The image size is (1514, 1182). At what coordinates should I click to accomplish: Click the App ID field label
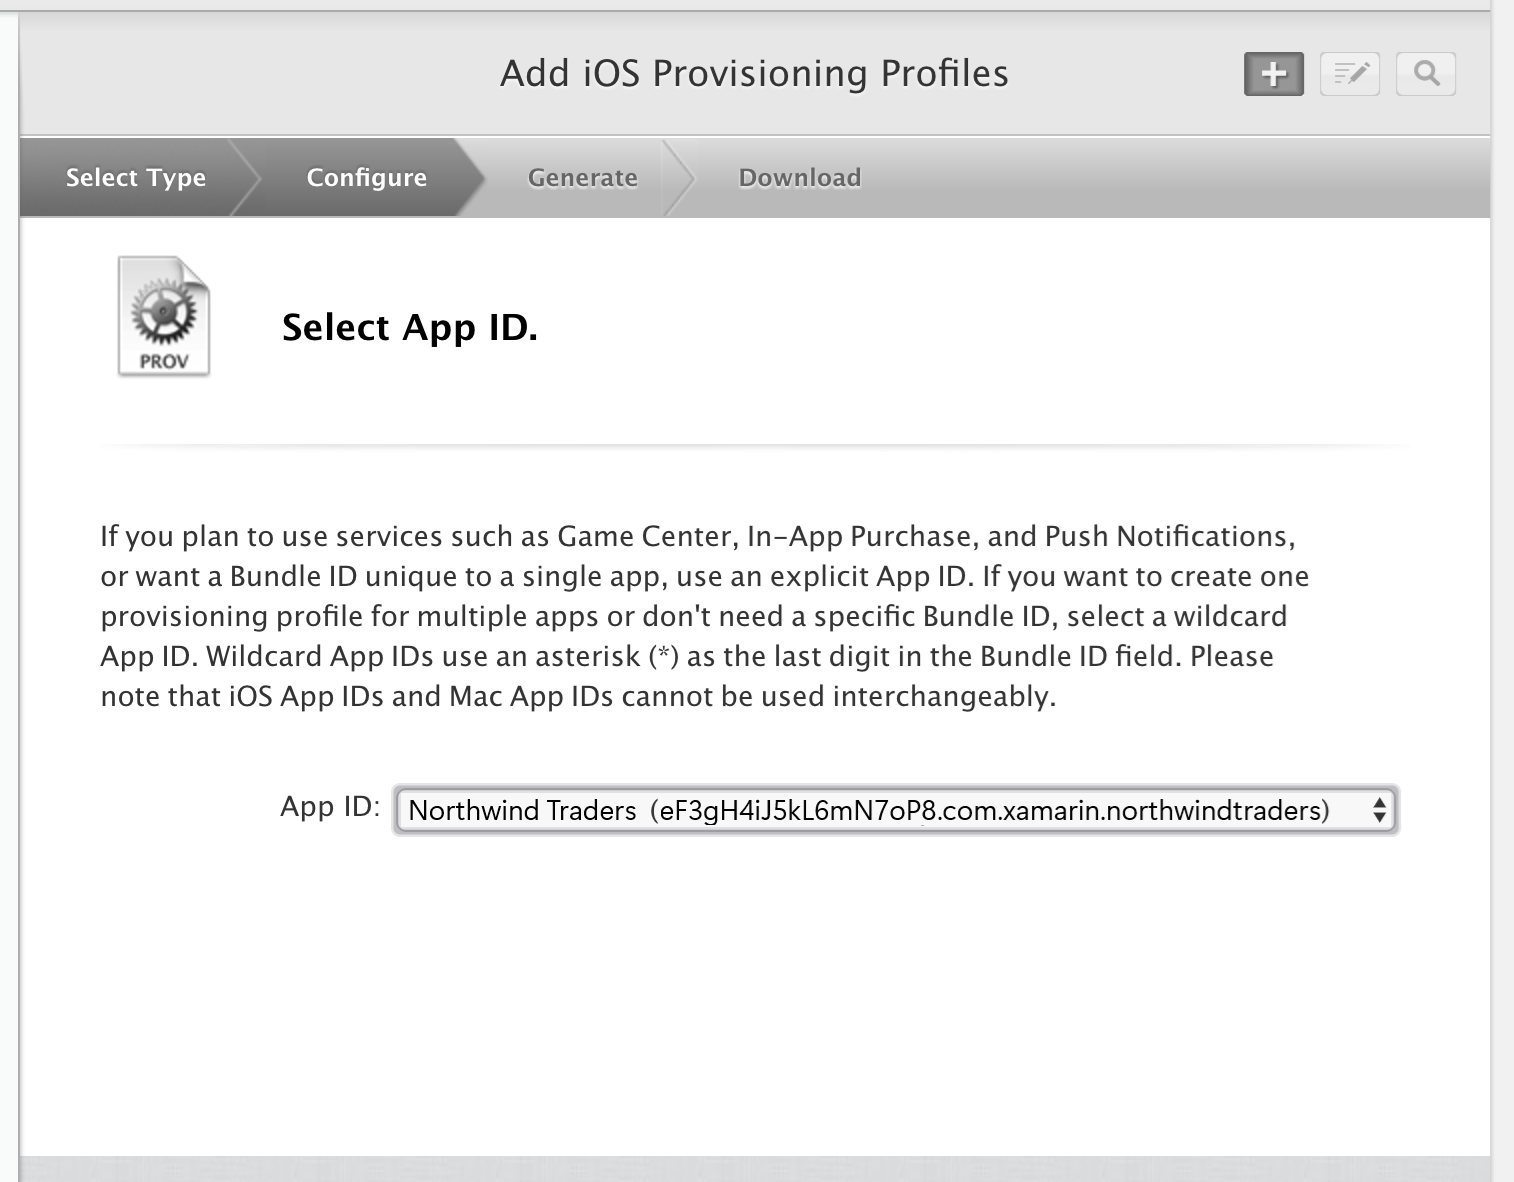[x=330, y=806]
